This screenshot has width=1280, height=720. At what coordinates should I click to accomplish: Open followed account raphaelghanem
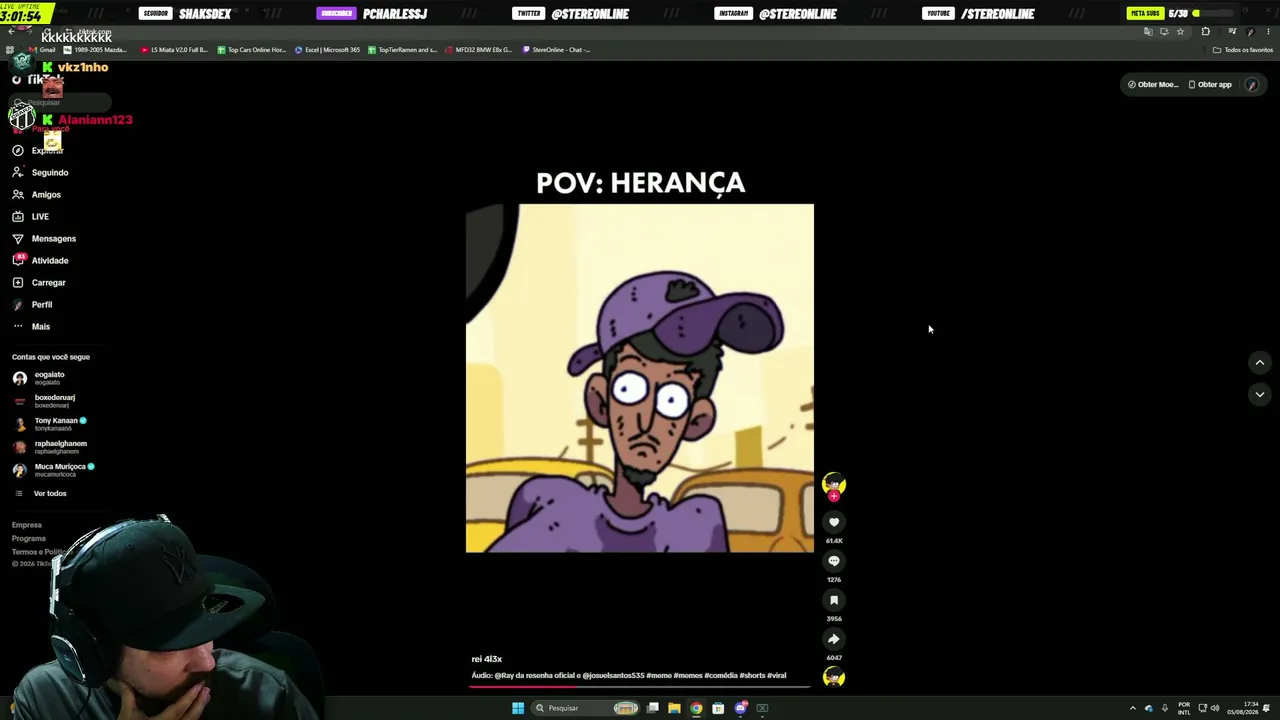50,447
